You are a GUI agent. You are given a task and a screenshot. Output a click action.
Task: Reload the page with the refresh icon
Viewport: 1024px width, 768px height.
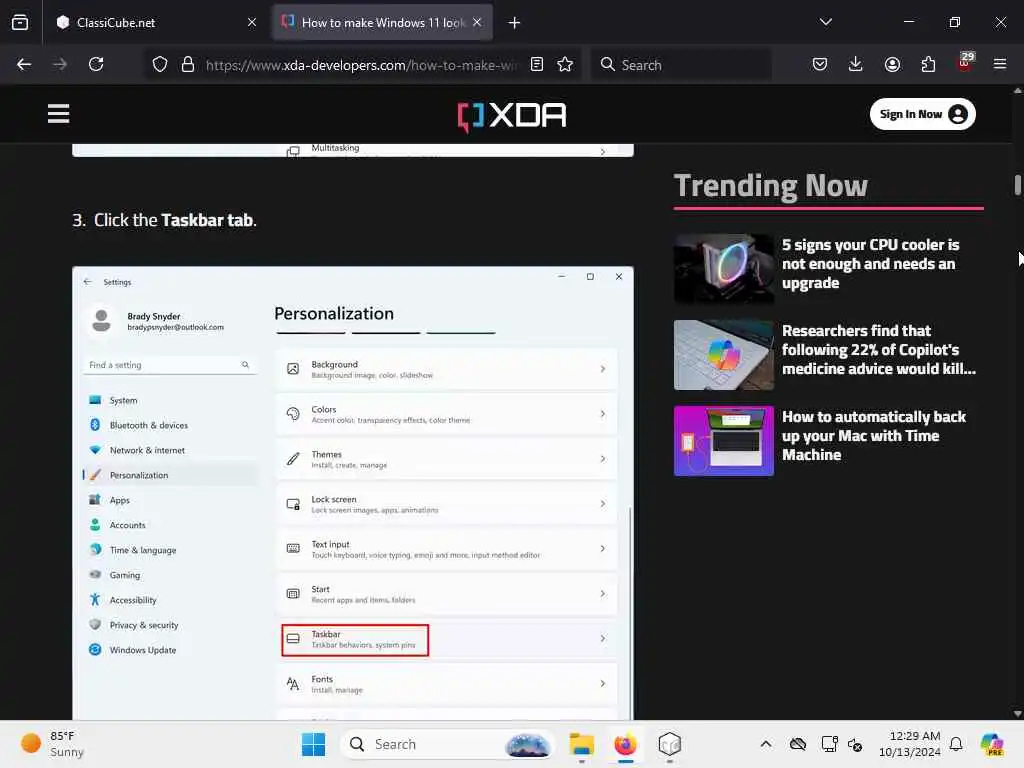click(96, 64)
